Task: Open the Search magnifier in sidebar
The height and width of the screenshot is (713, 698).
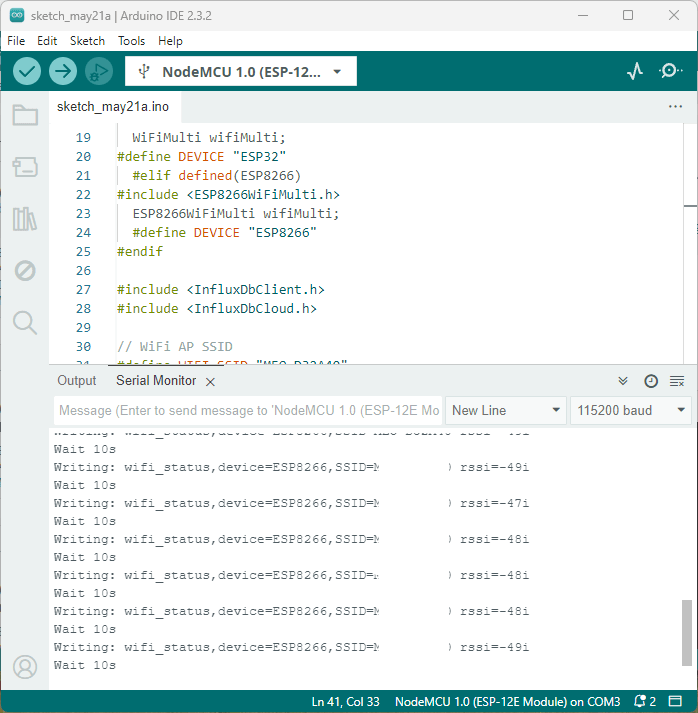Action: coord(25,322)
